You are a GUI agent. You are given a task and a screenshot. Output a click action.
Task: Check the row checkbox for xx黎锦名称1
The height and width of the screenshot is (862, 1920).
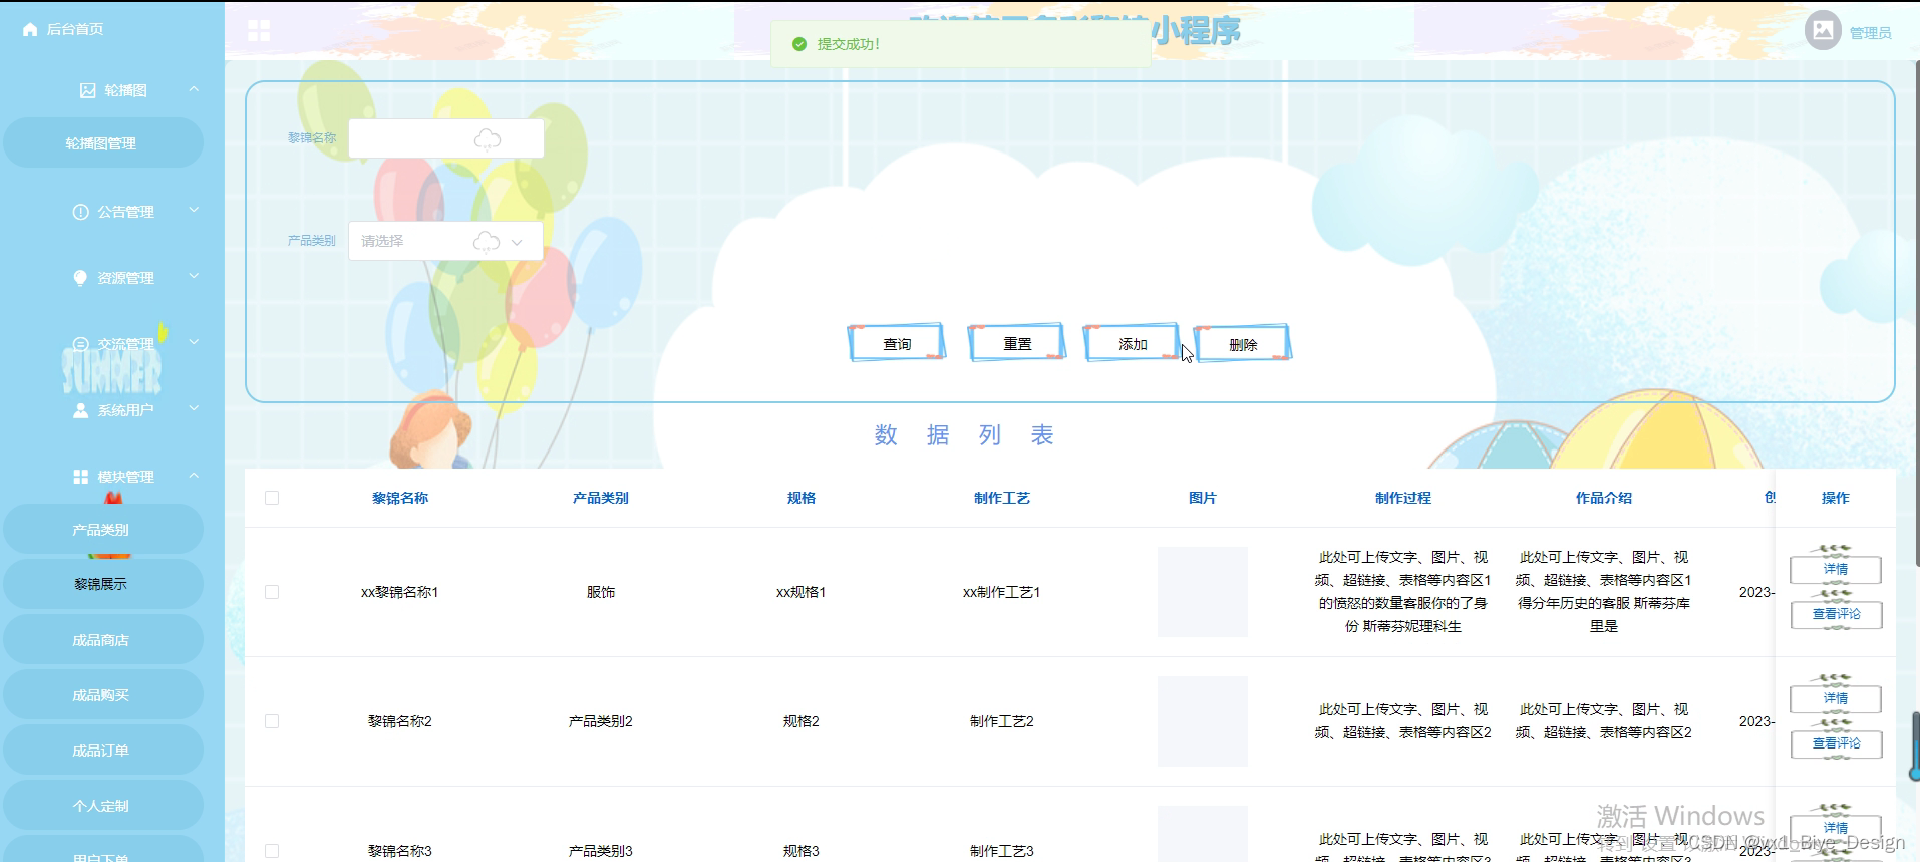pos(272,592)
